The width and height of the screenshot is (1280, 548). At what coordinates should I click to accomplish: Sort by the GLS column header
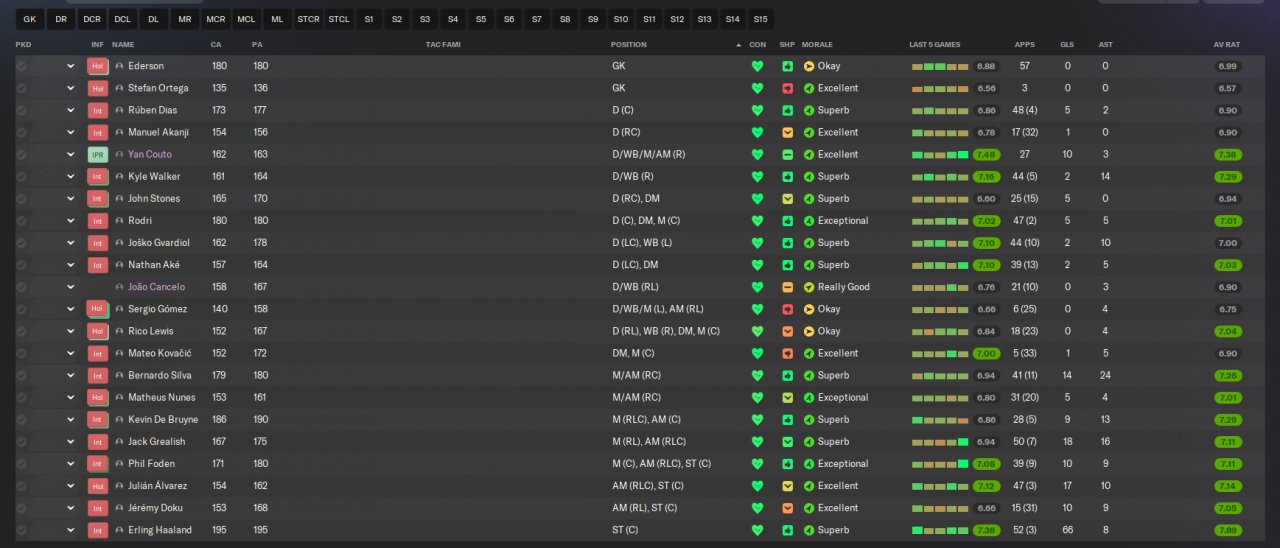coord(1067,45)
